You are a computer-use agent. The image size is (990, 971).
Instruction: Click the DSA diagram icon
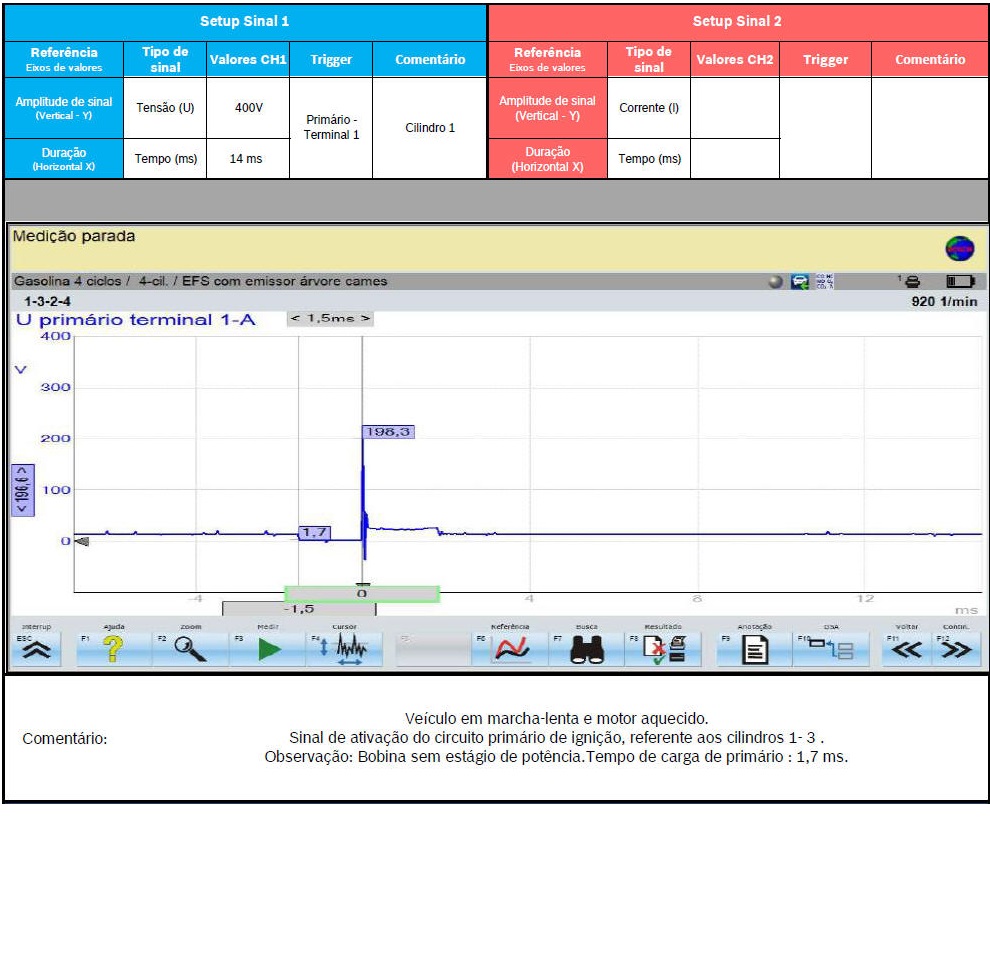[831, 650]
